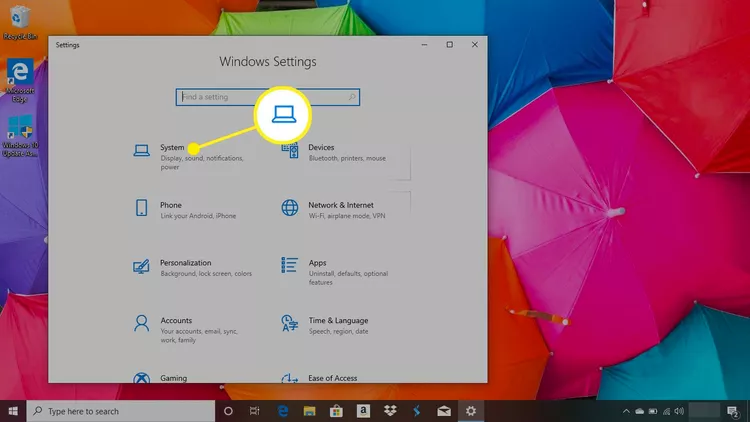Click the Wi-Fi network tray icon
This screenshot has height=422, width=750.
point(666,411)
